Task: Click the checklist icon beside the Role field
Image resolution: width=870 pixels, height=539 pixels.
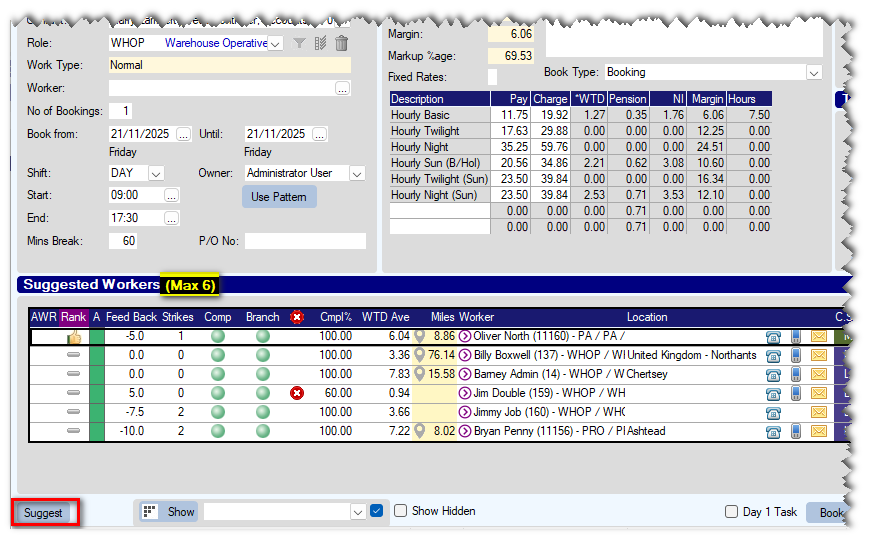Action: [320, 43]
